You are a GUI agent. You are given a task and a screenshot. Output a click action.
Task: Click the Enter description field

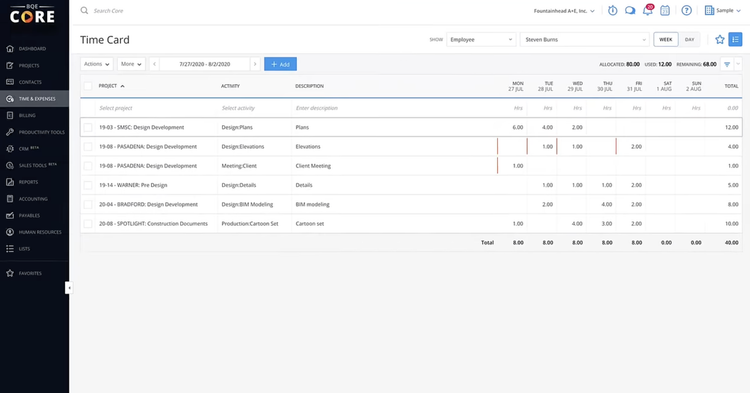(394, 108)
